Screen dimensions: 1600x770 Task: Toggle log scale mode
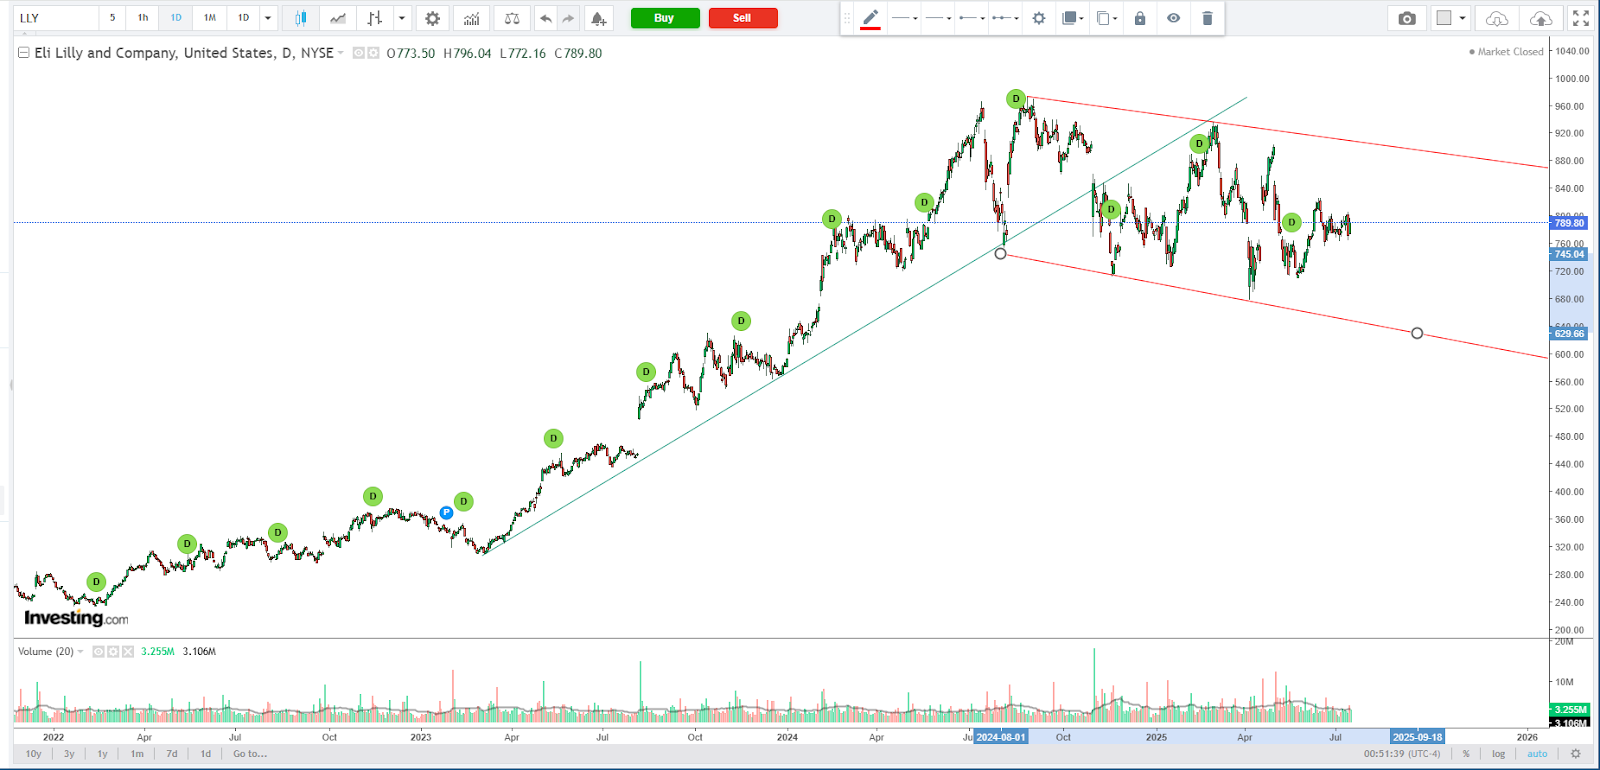point(1498,754)
